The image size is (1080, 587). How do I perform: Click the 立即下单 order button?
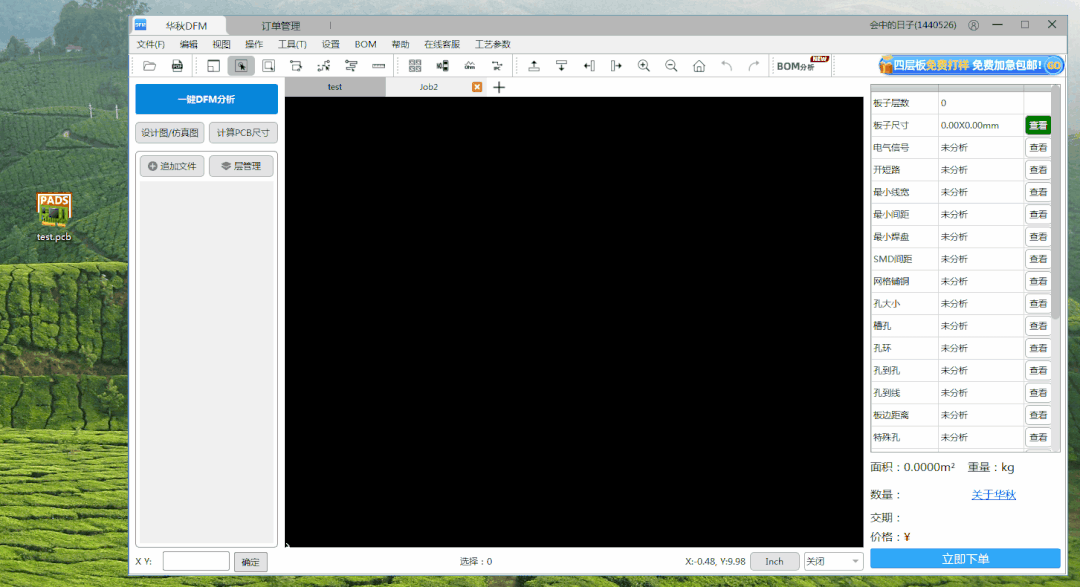965,559
